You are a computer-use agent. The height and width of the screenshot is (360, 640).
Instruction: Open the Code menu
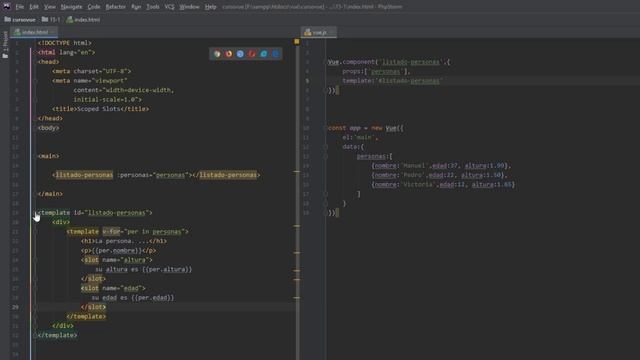point(94,7)
